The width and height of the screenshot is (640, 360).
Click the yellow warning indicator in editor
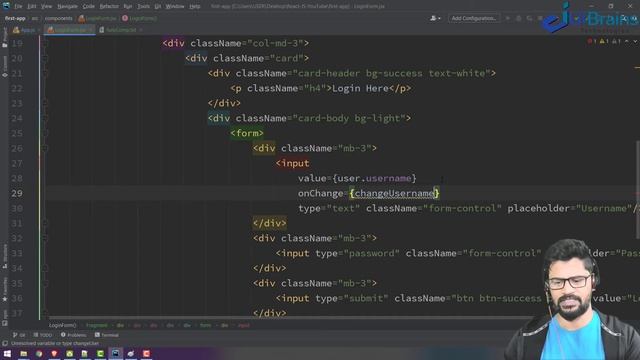click(604, 41)
